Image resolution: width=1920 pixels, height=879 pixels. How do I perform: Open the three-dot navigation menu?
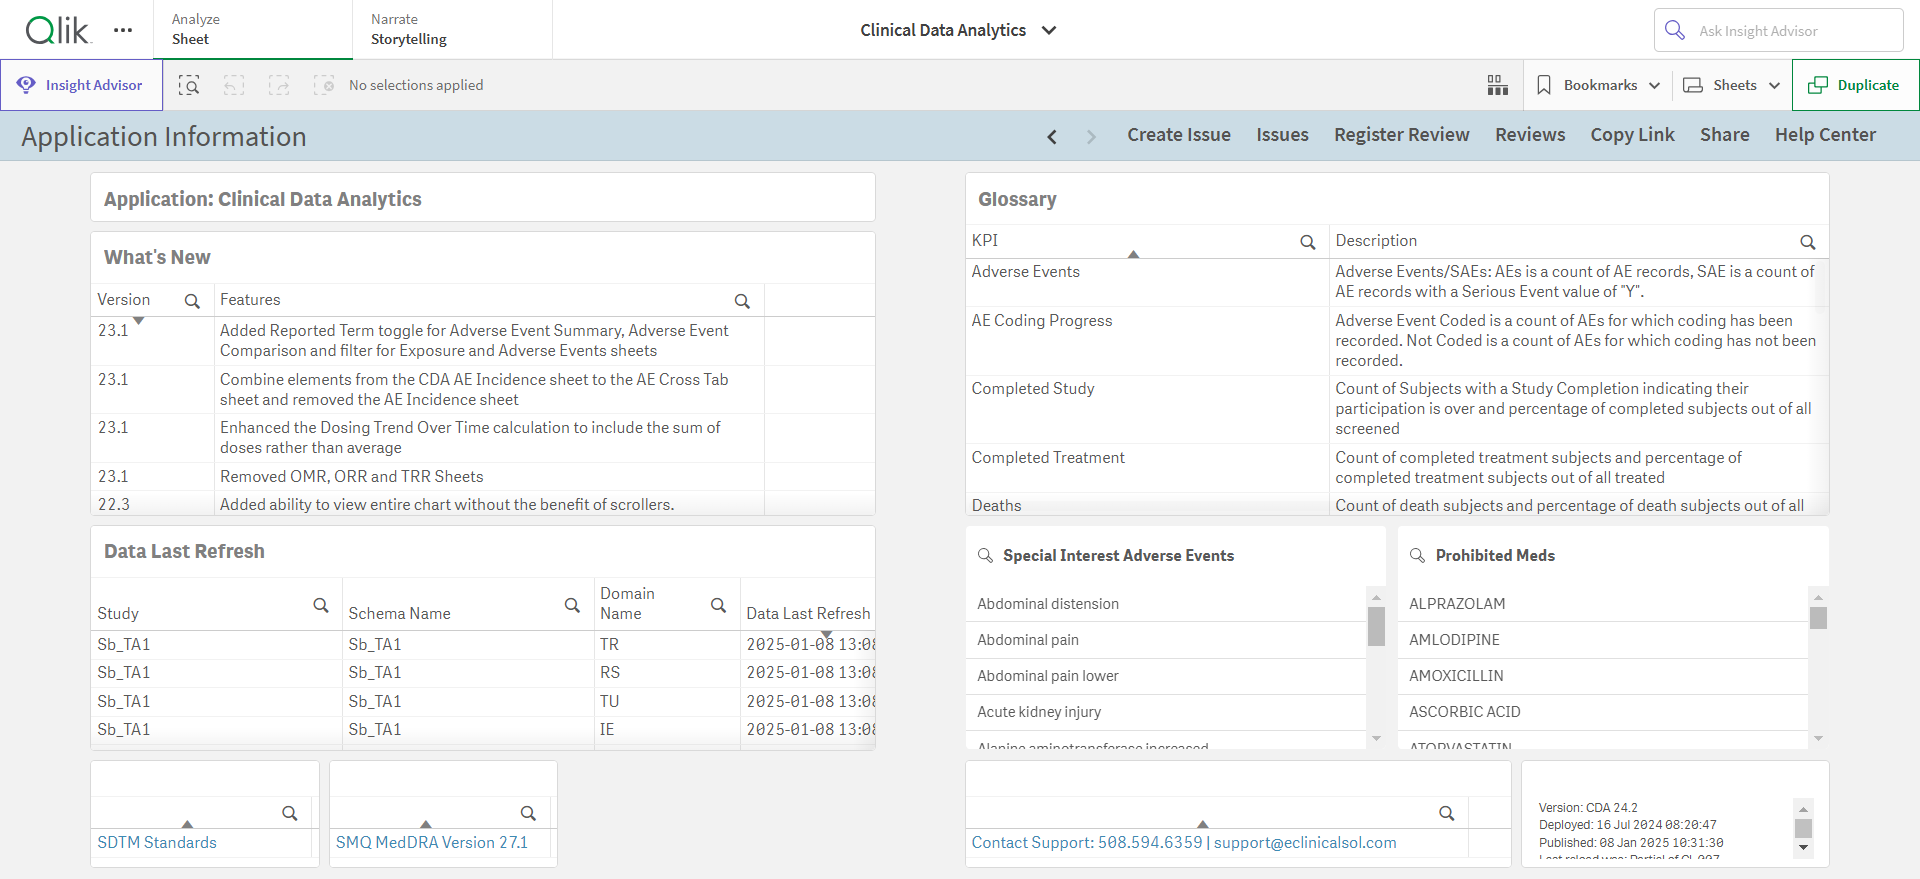(123, 30)
